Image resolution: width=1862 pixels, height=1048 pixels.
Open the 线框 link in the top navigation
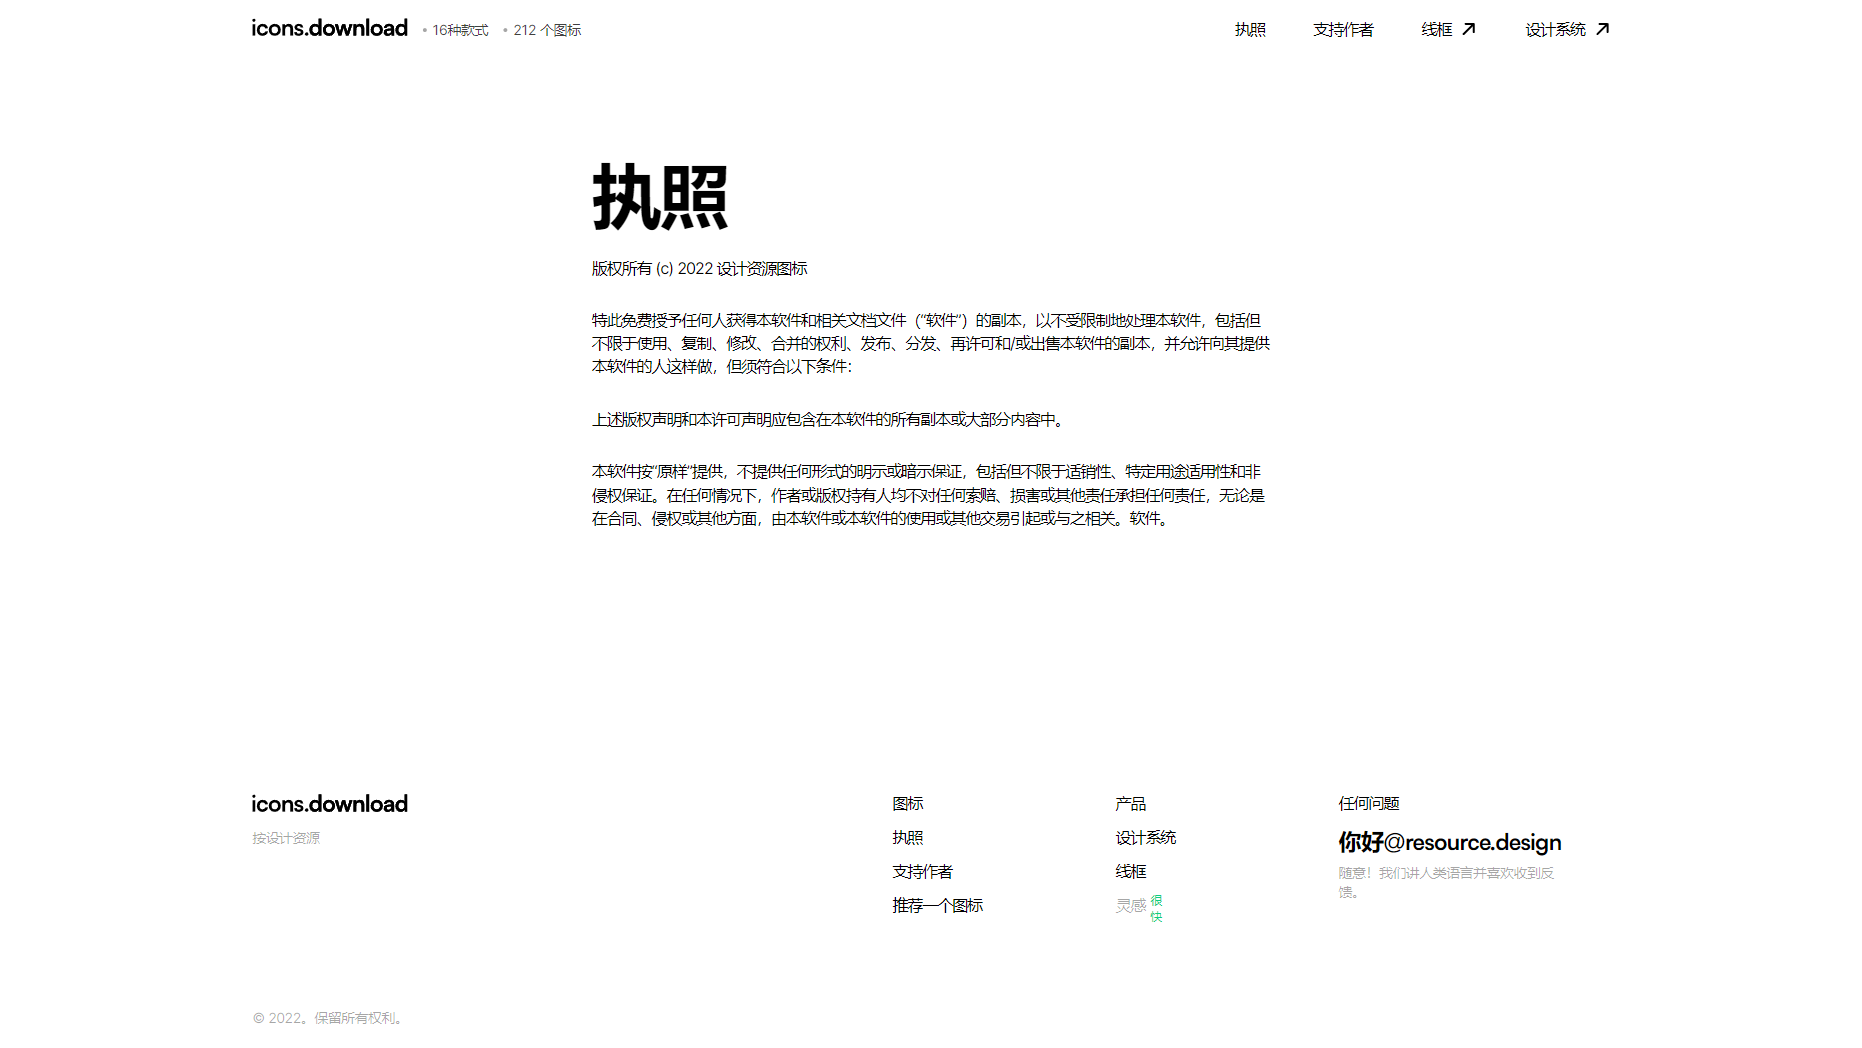pos(1436,30)
